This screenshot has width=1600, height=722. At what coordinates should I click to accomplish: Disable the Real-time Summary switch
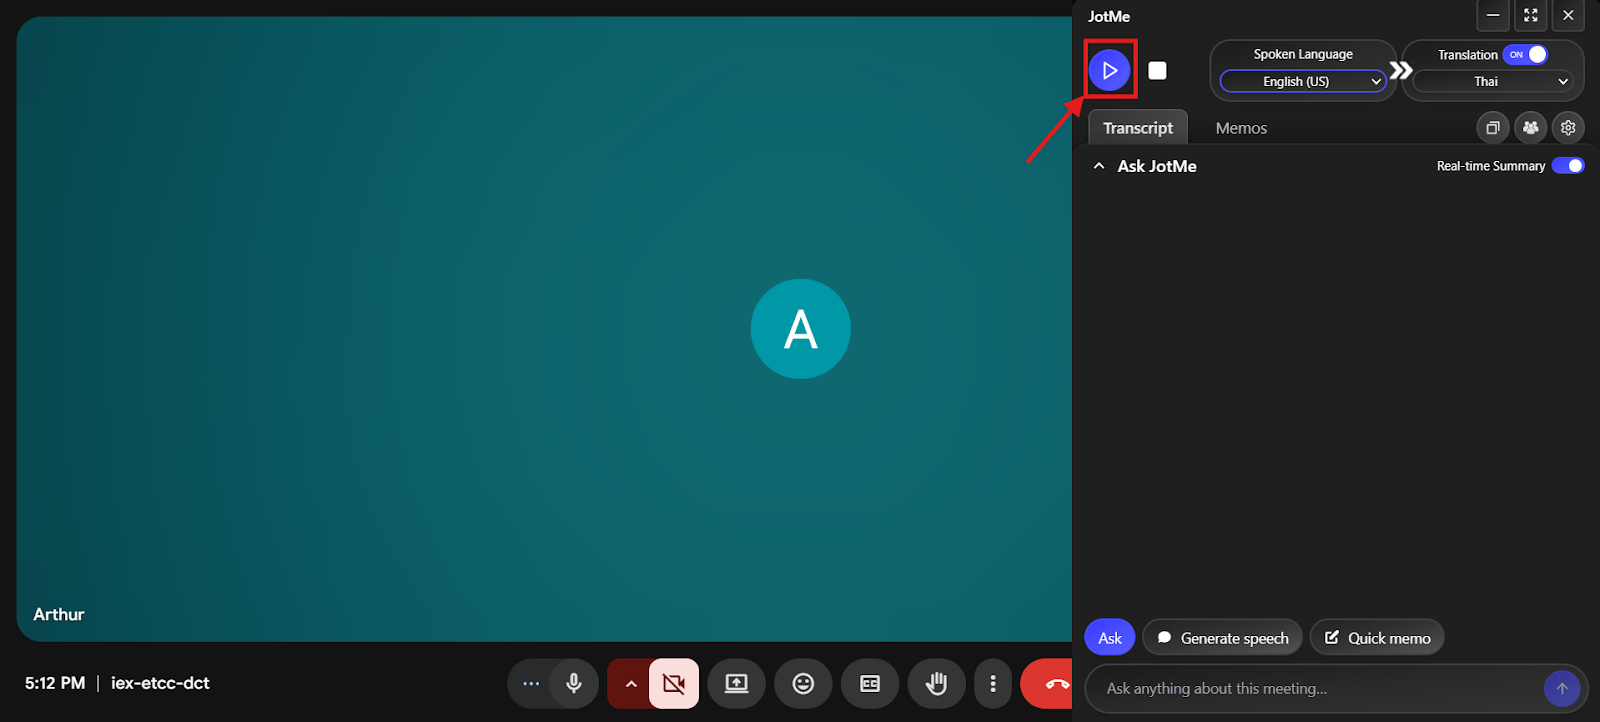pyautogui.click(x=1568, y=166)
